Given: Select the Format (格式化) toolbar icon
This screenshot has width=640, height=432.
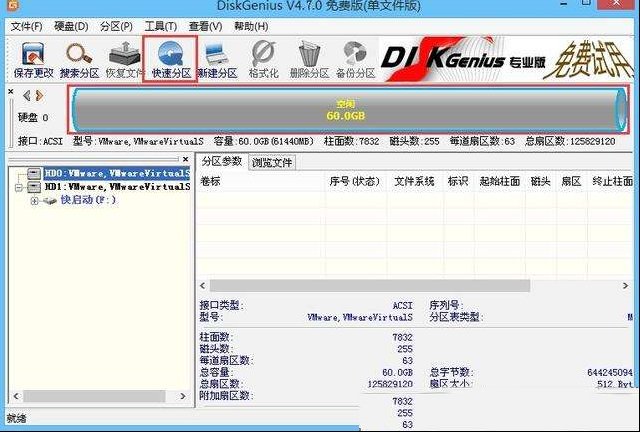Looking at the screenshot, I should (x=263, y=60).
